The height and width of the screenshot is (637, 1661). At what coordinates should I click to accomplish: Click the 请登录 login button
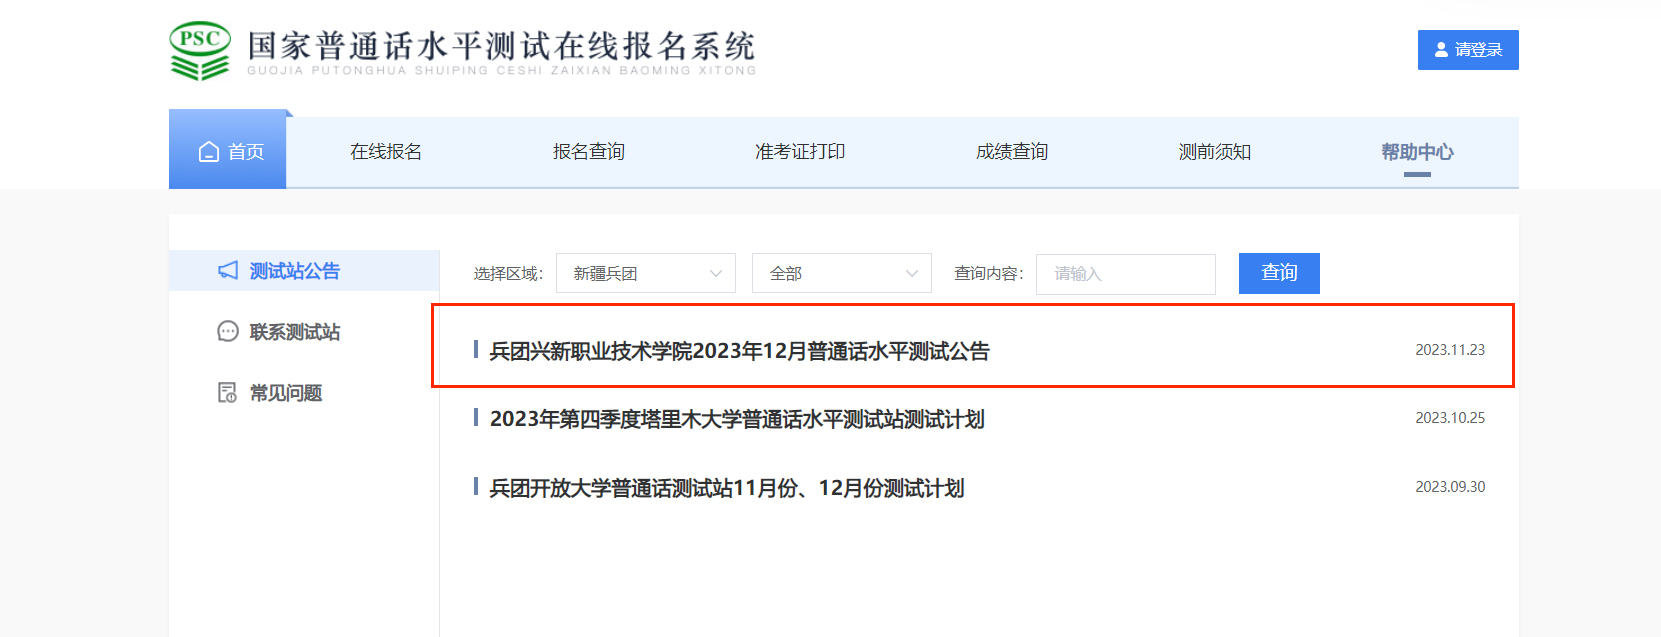(1468, 50)
